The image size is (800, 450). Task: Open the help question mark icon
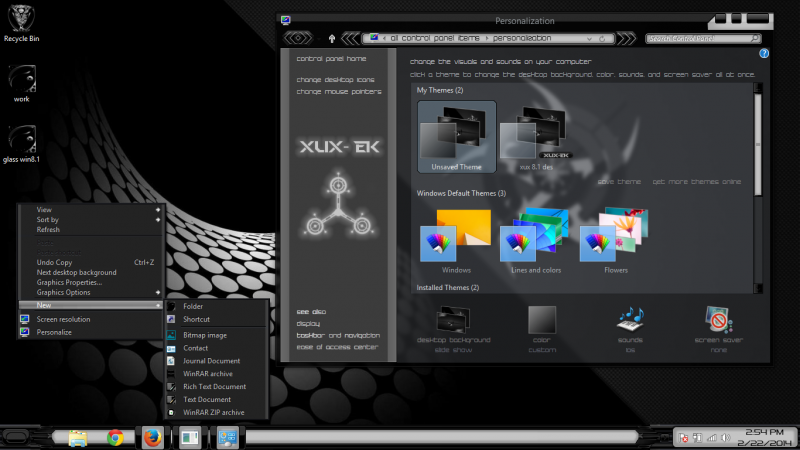point(764,54)
